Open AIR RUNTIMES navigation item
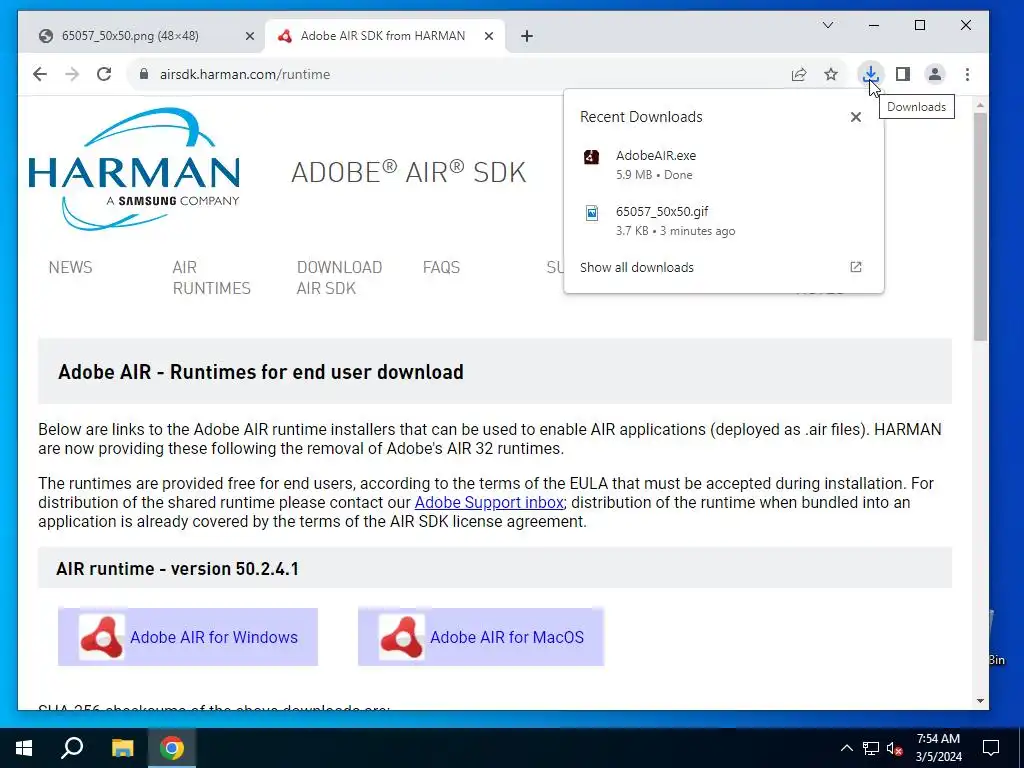The image size is (1024, 768). [212, 278]
